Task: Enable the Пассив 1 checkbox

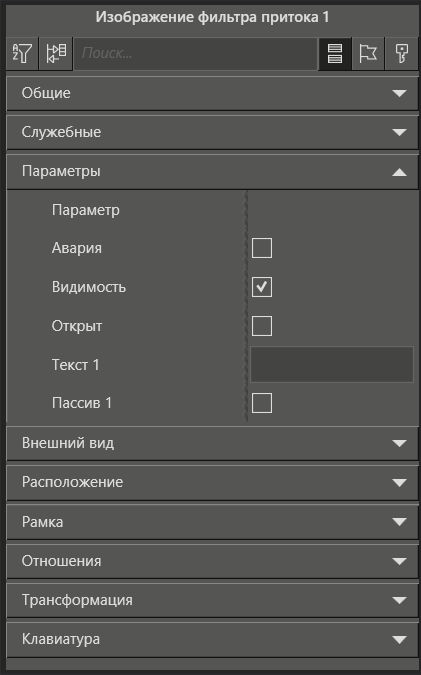Action: (262, 403)
